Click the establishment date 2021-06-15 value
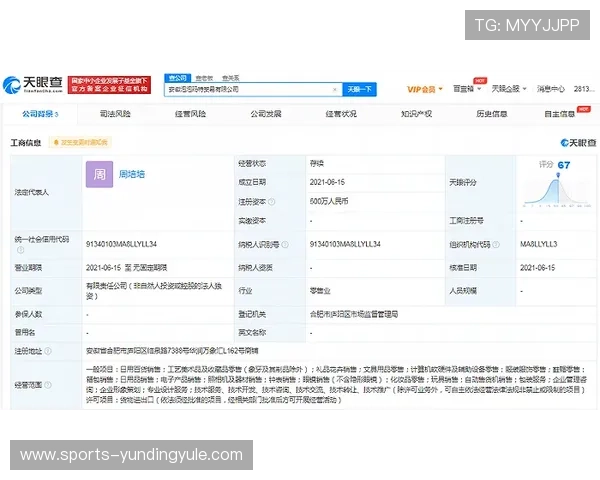This screenshot has height=480, width=600. click(x=327, y=182)
